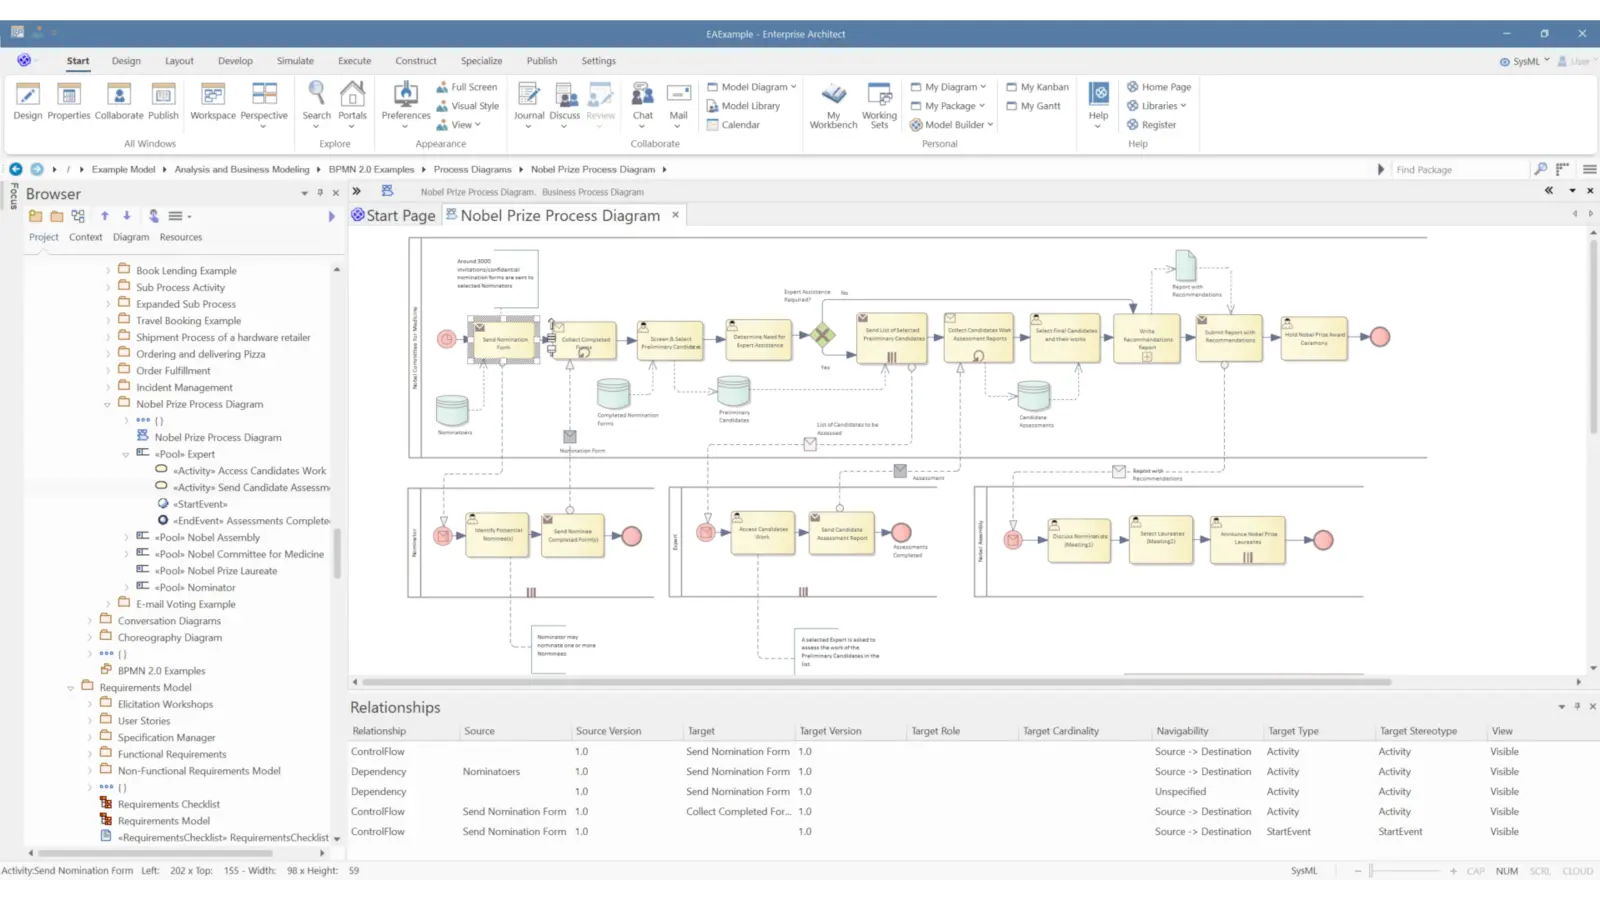The image size is (1600, 900).
Task: Click the Find Package search field
Action: (x=1450, y=169)
